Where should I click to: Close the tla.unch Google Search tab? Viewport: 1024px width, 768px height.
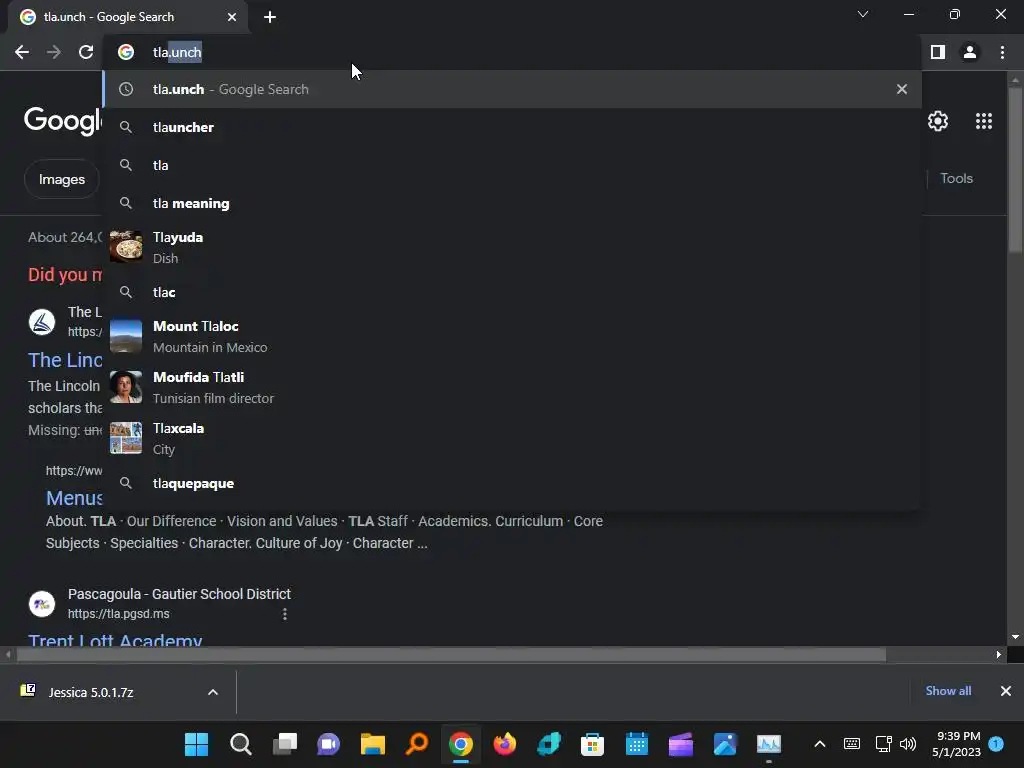coord(232,18)
